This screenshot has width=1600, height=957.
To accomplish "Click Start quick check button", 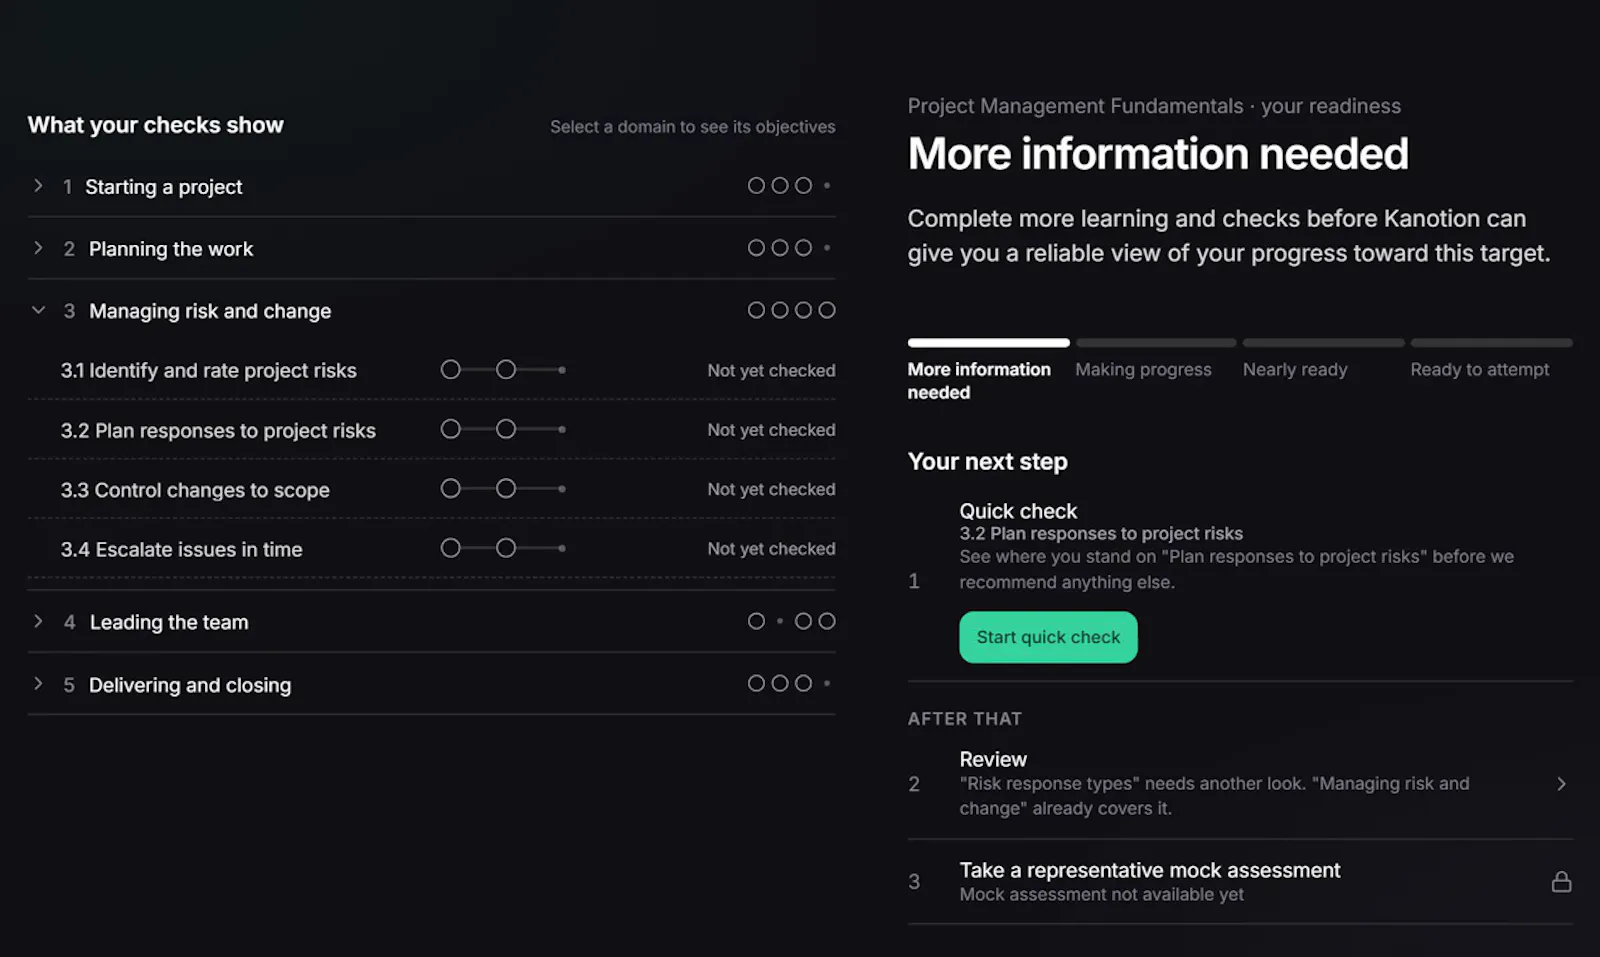I will (x=1048, y=637).
